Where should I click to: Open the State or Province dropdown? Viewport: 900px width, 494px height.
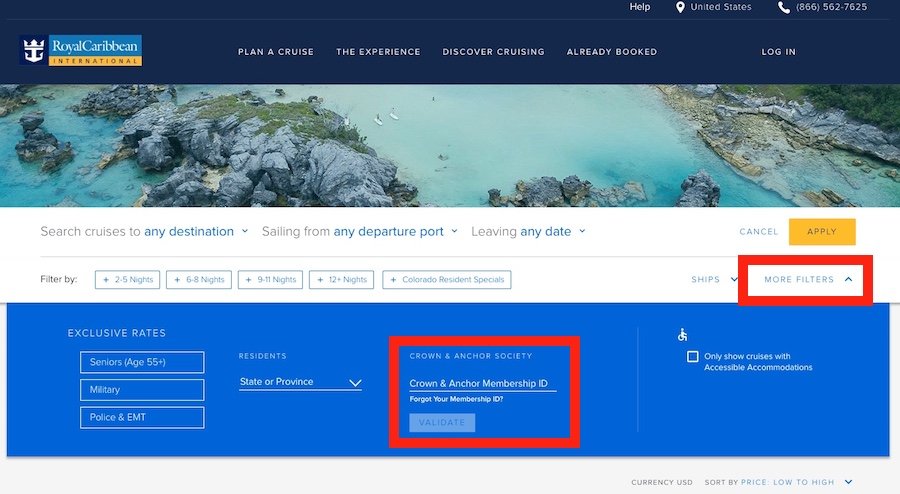coord(301,382)
